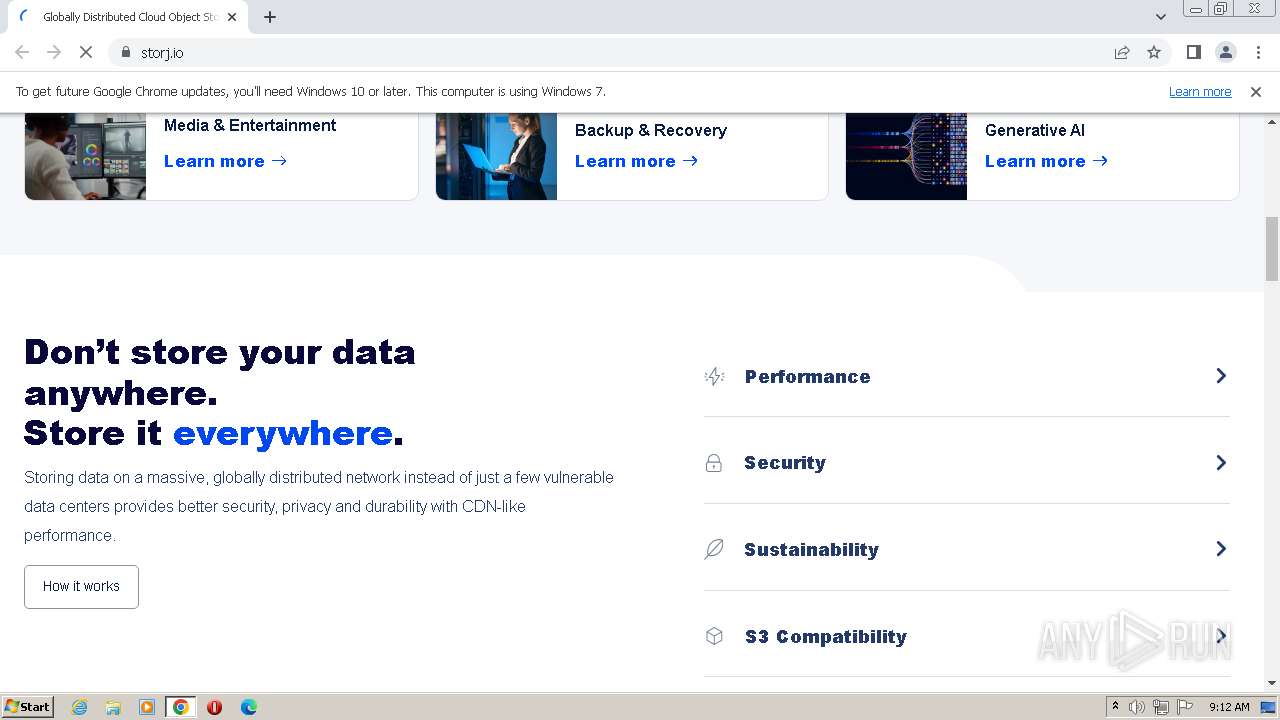
Task: Open the Action Center flag icon
Action: pyautogui.click(x=1184, y=707)
